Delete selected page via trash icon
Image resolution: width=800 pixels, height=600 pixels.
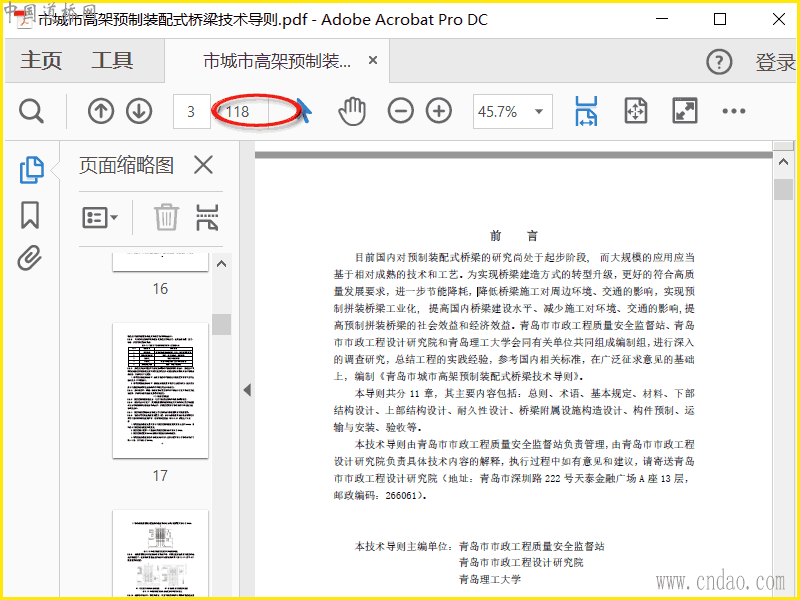166,217
